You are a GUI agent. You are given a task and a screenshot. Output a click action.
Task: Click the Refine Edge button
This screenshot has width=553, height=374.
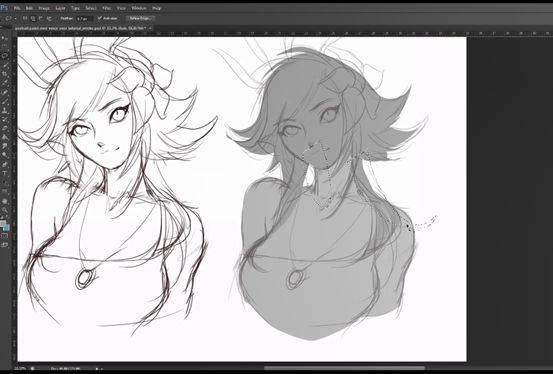click(x=140, y=18)
